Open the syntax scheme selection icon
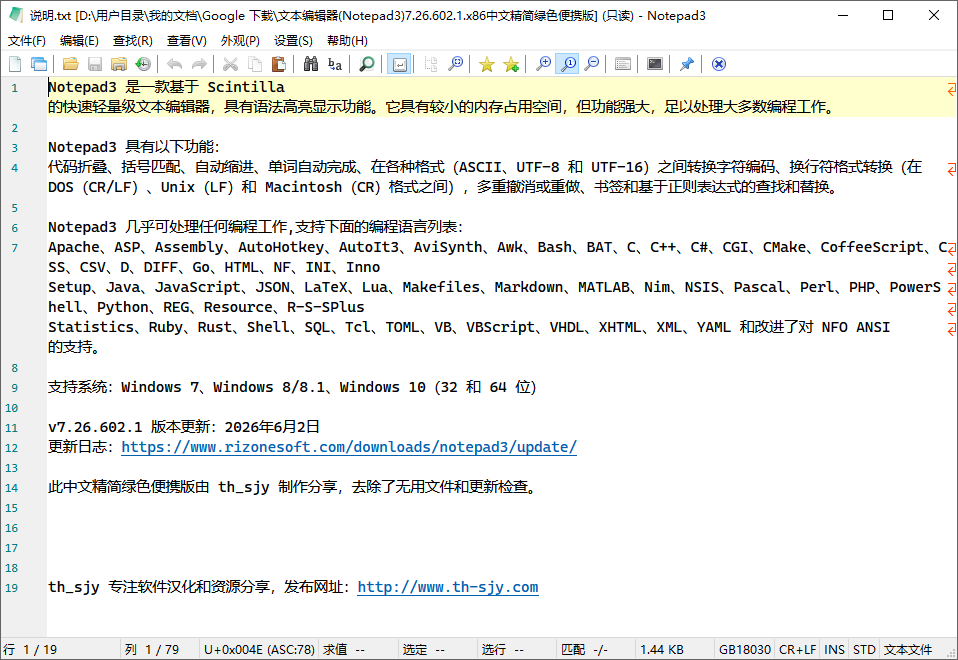Screen dimensions: 958x660 point(623,64)
